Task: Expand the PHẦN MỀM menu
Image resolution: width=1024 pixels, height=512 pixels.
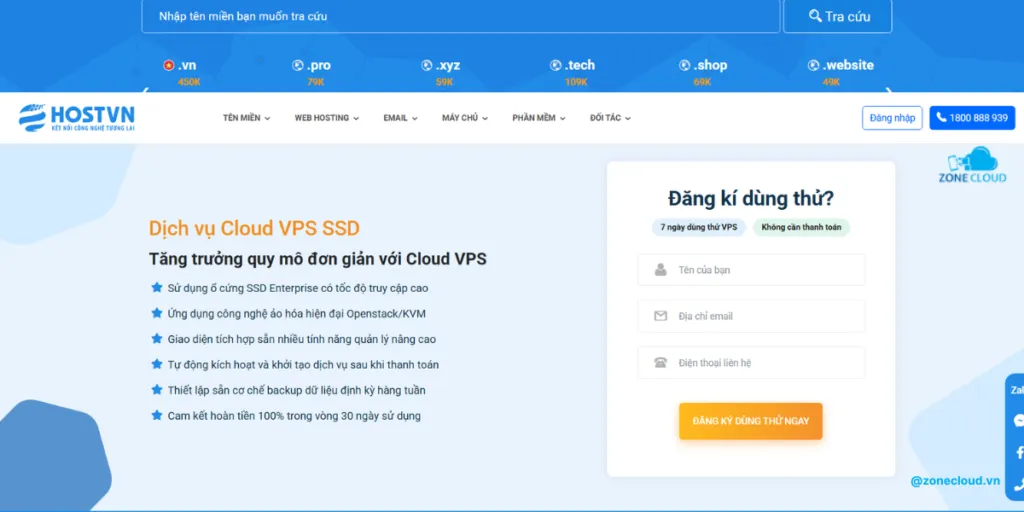Action: click(539, 118)
